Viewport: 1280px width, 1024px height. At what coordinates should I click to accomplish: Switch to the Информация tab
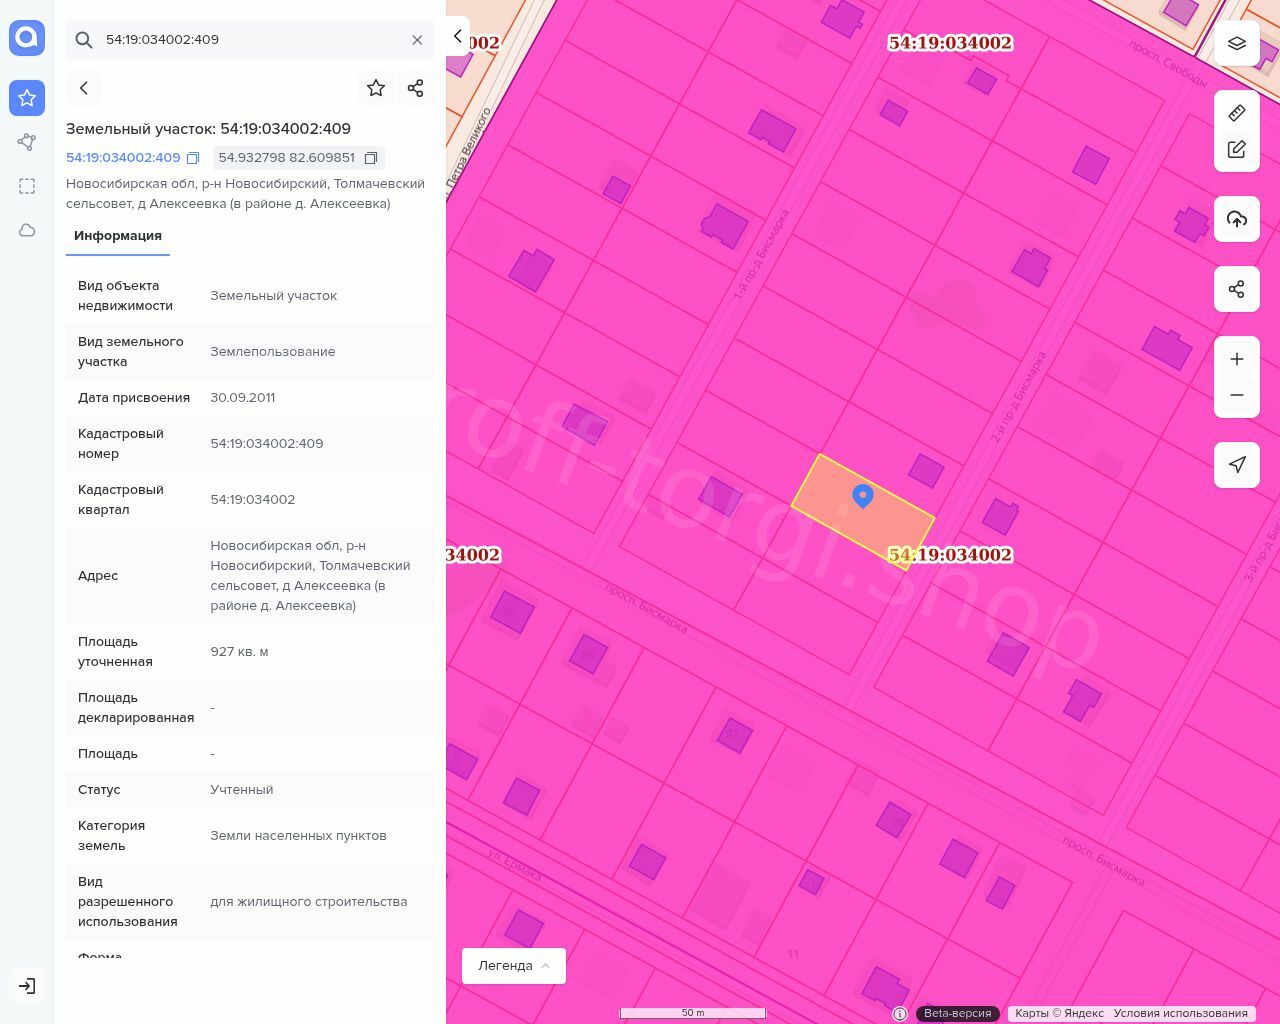click(x=118, y=236)
